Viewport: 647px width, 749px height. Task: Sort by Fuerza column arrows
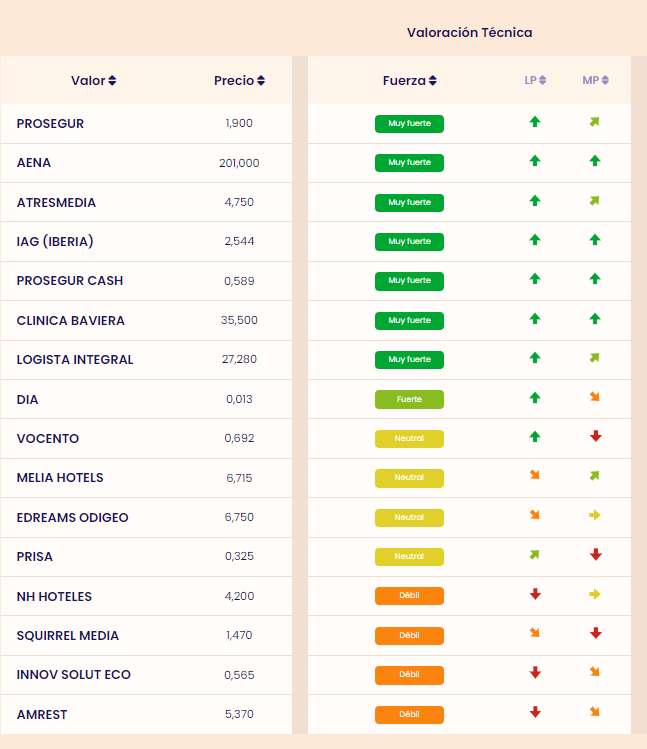[x=432, y=81]
